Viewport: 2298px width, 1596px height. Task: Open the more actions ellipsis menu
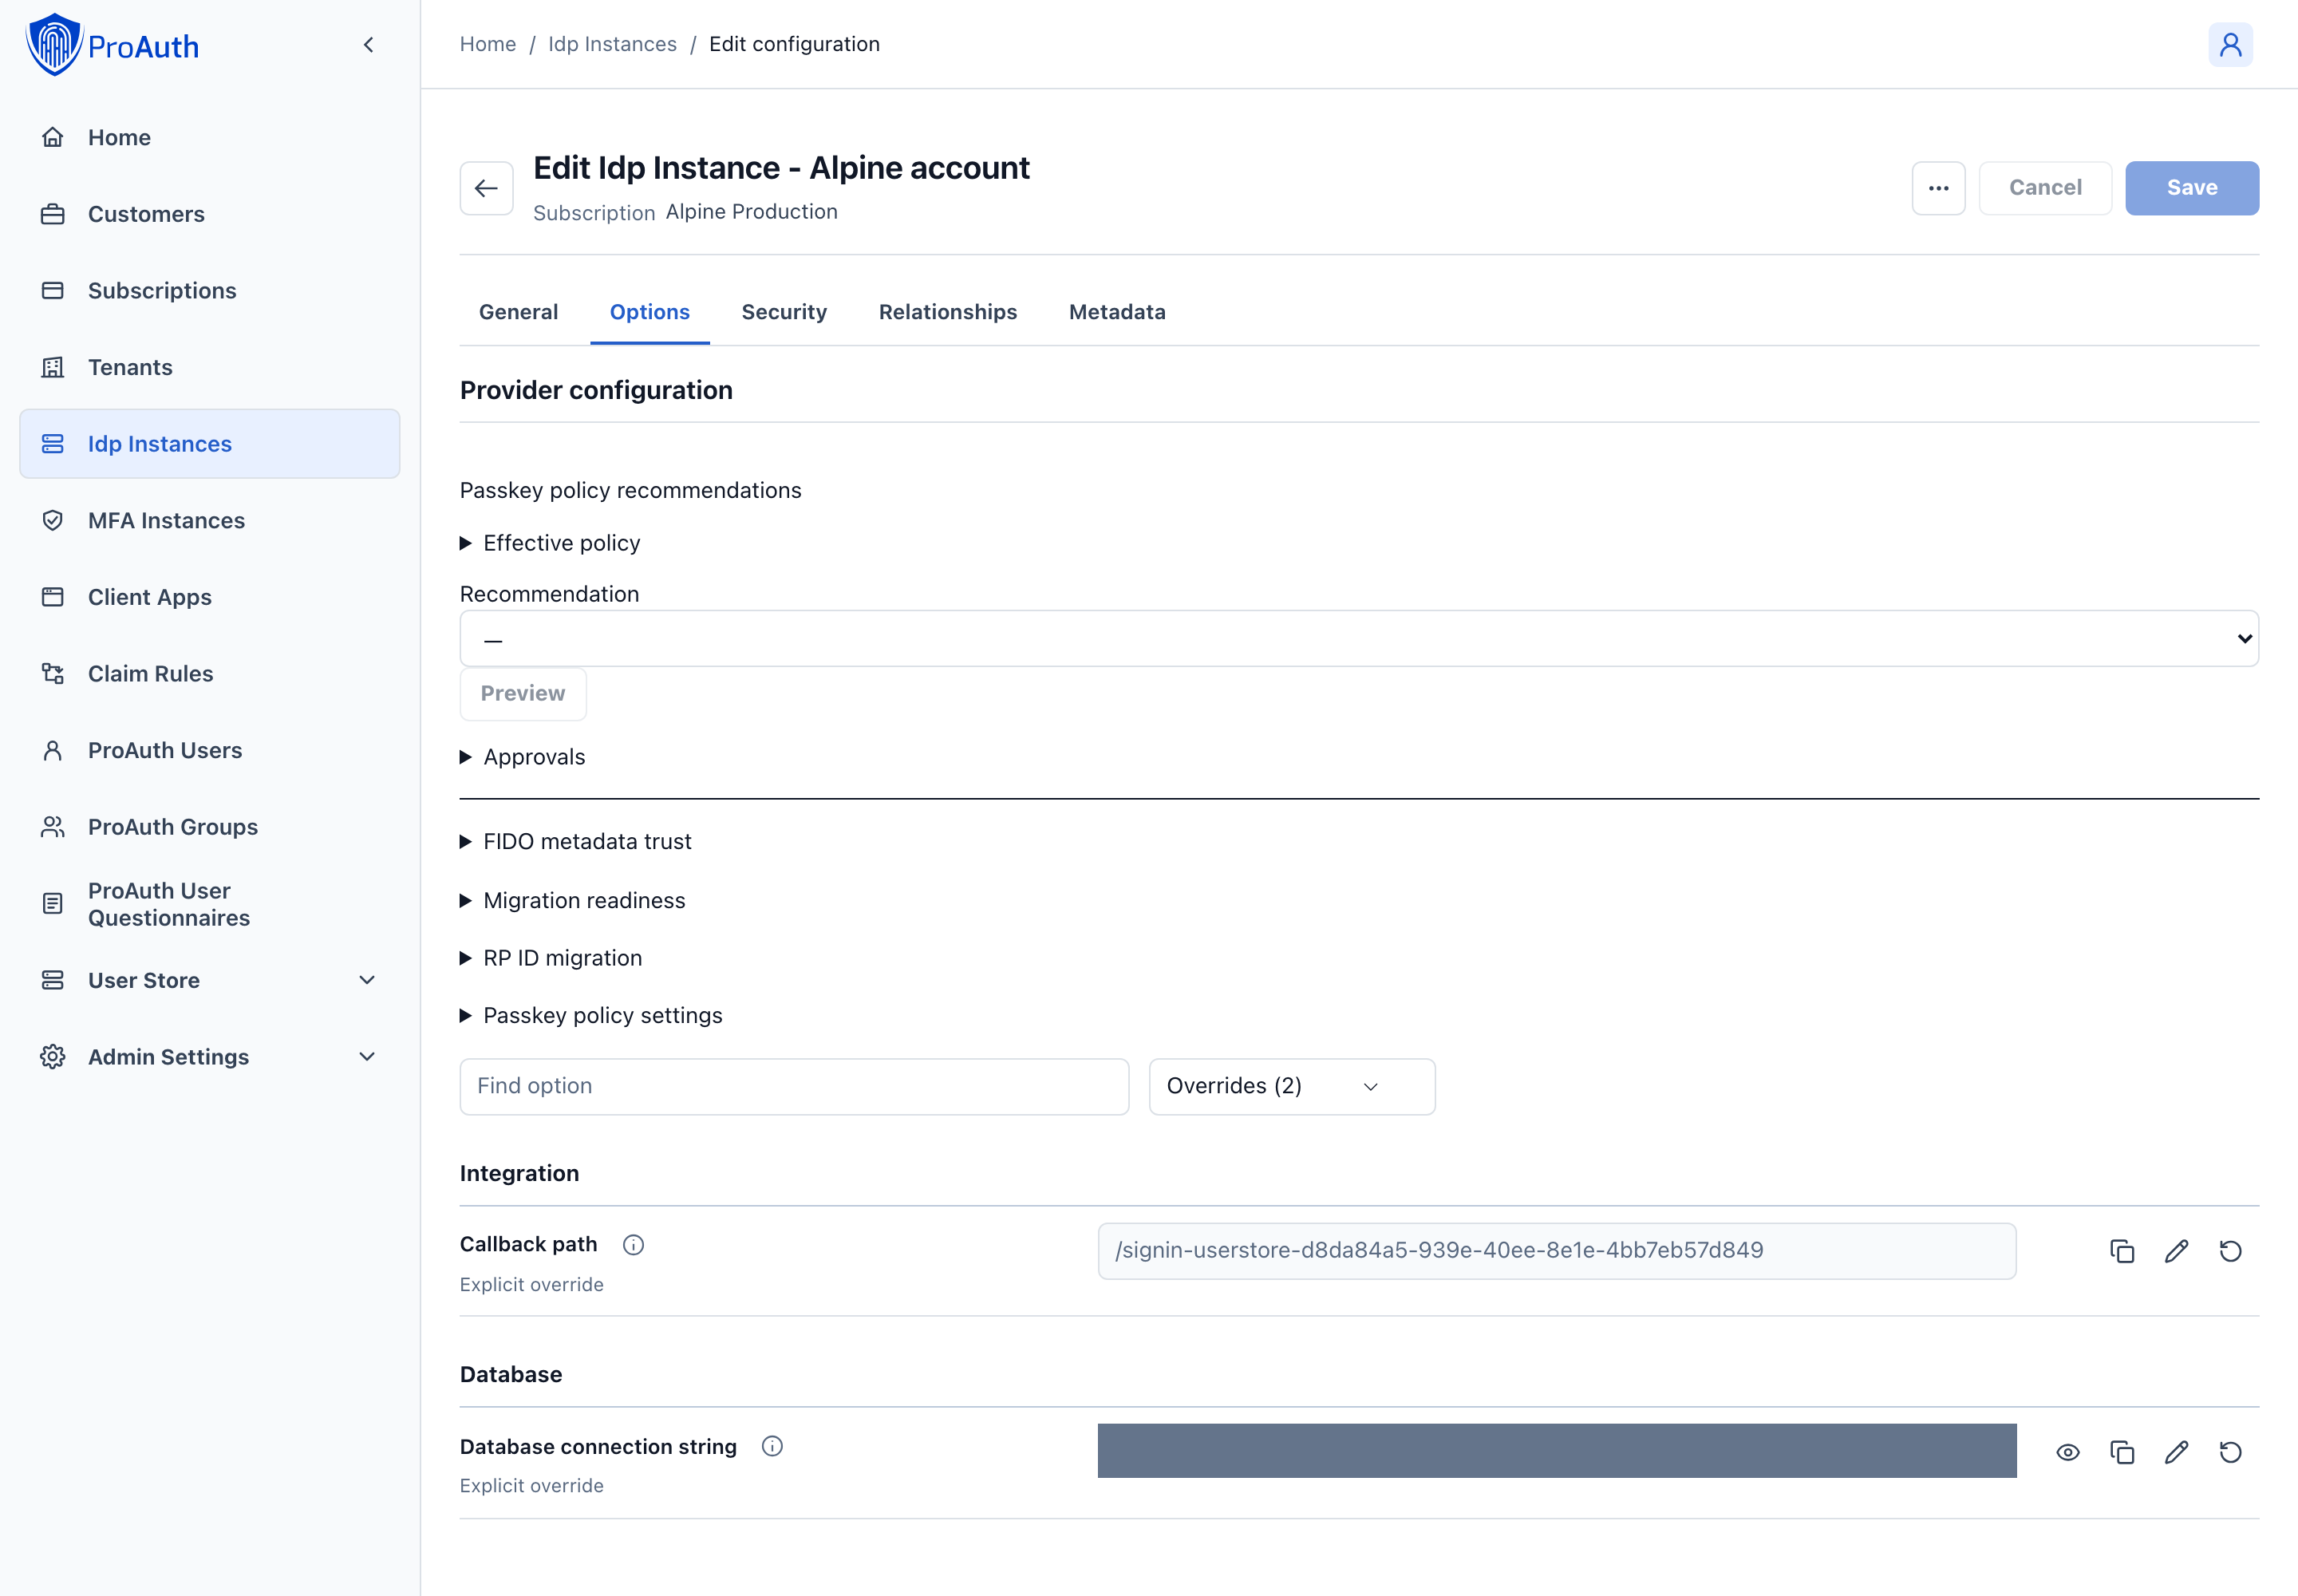[1938, 188]
